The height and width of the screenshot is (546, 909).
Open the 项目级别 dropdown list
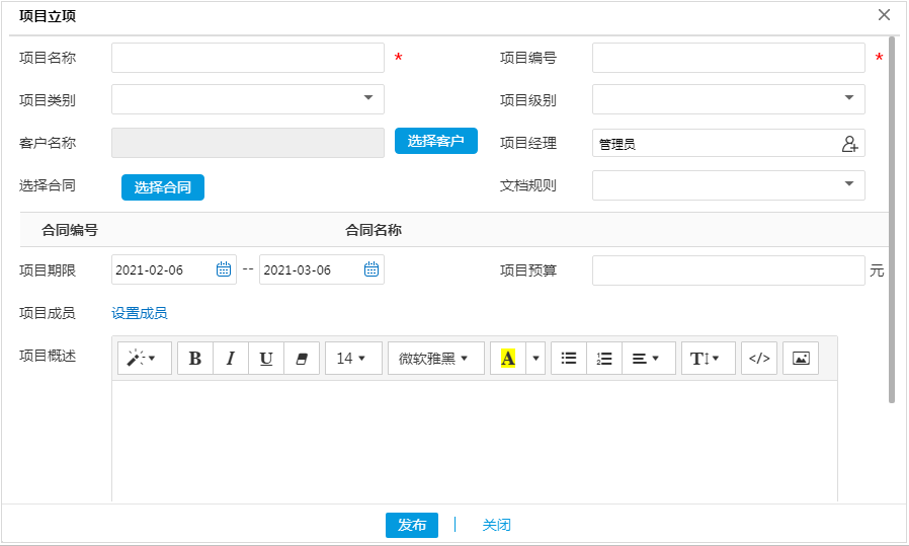(x=848, y=98)
